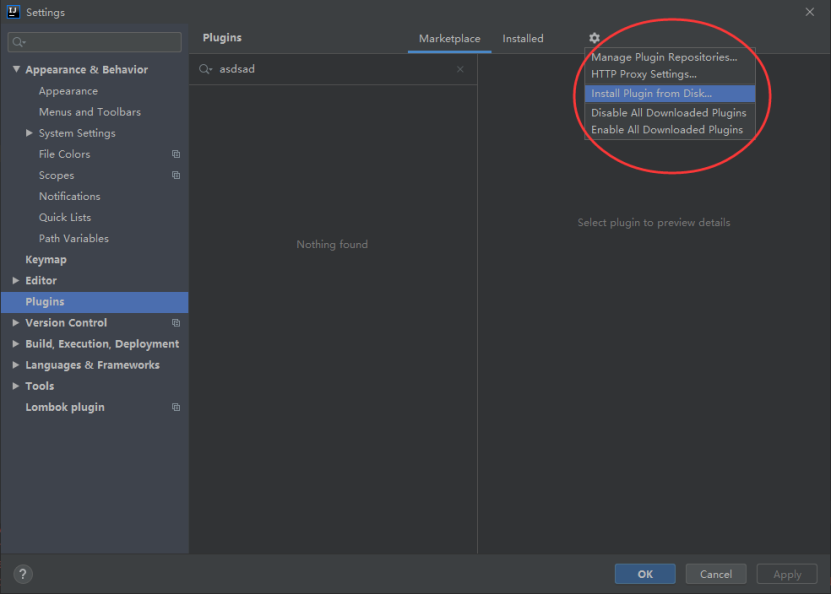Select the Version Control label

(66, 323)
